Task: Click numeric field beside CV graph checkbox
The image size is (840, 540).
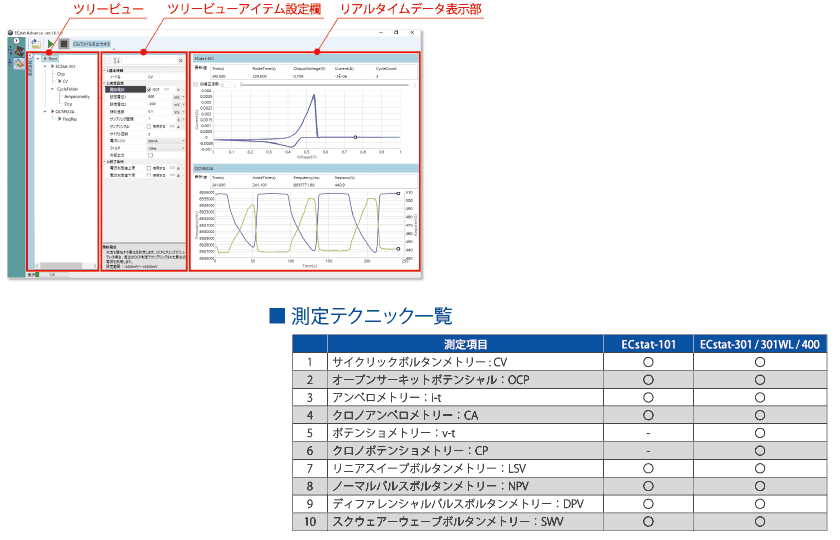Action: point(225,85)
